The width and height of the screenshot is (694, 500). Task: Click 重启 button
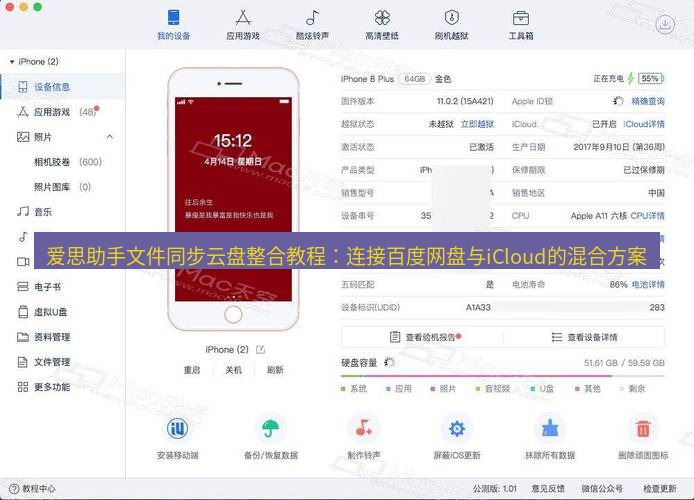[192, 370]
